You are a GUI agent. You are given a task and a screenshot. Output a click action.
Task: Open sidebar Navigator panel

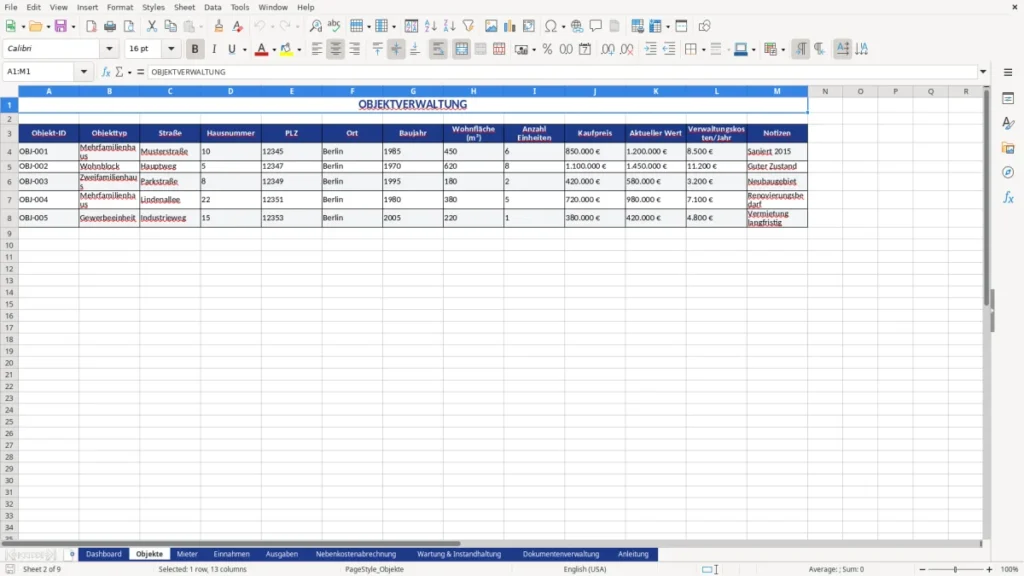[1008, 172]
